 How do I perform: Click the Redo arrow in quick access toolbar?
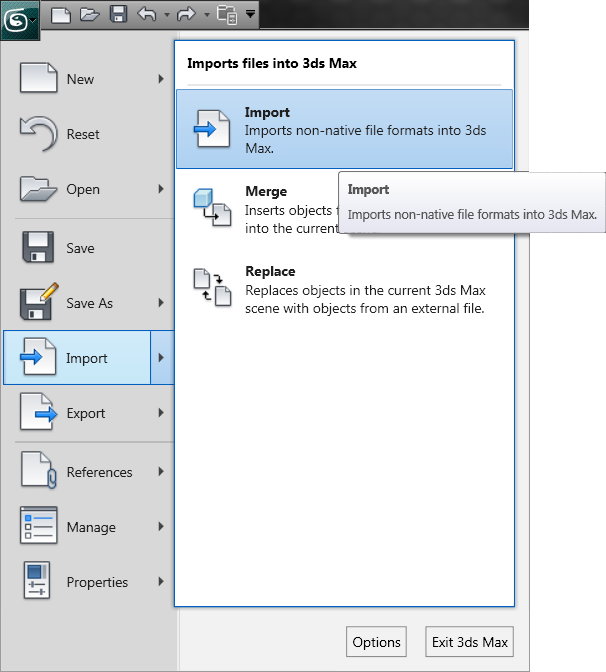186,14
